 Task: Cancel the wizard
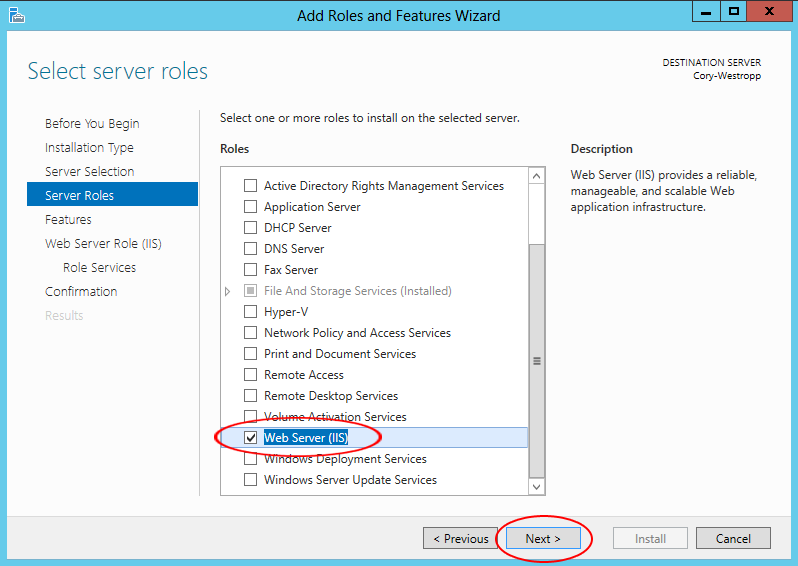click(x=733, y=539)
